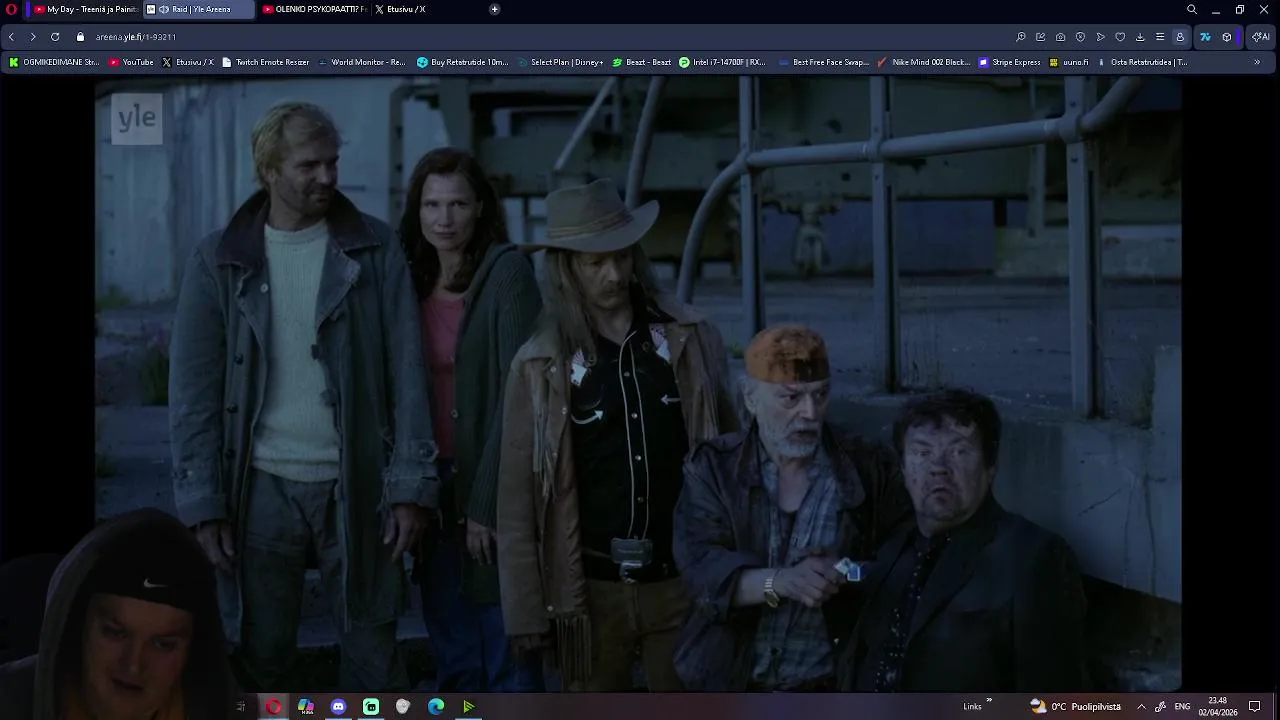Open the profile account icon
1280x720 pixels.
pyautogui.click(x=1180, y=37)
